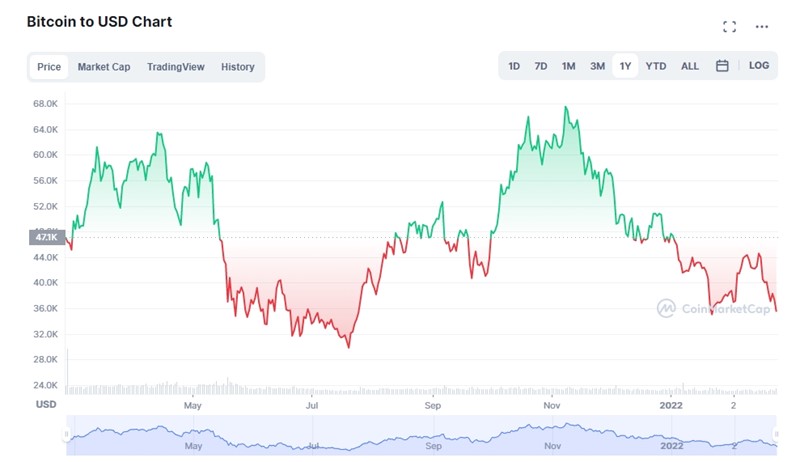Click the 47.1K price marker label
The height and width of the screenshot is (462, 800).
click(47, 237)
